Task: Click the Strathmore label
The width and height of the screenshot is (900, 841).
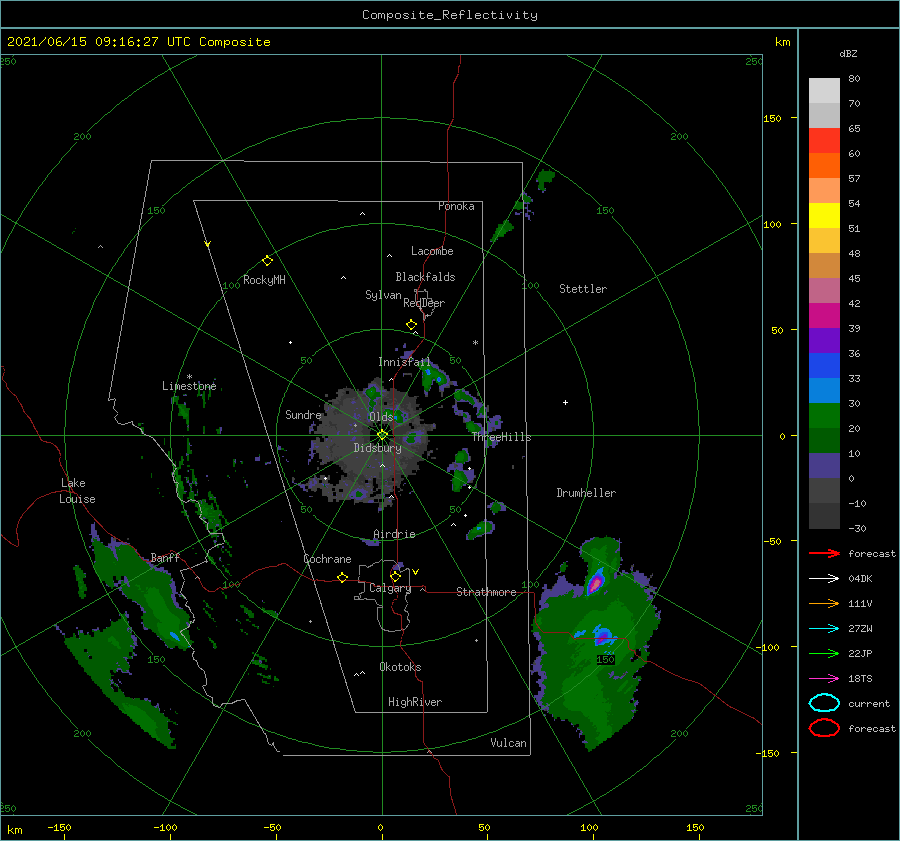Action: (486, 592)
